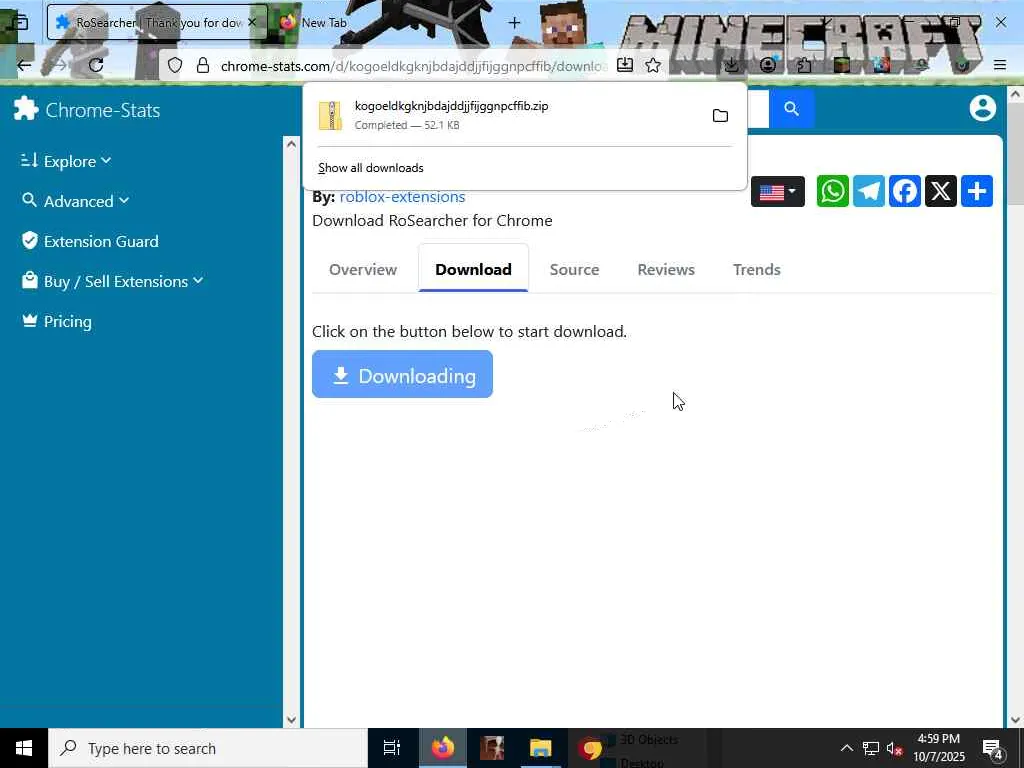Click the Windows taskbar search box
This screenshot has height=768, width=1024.
click(x=208, y=748)
